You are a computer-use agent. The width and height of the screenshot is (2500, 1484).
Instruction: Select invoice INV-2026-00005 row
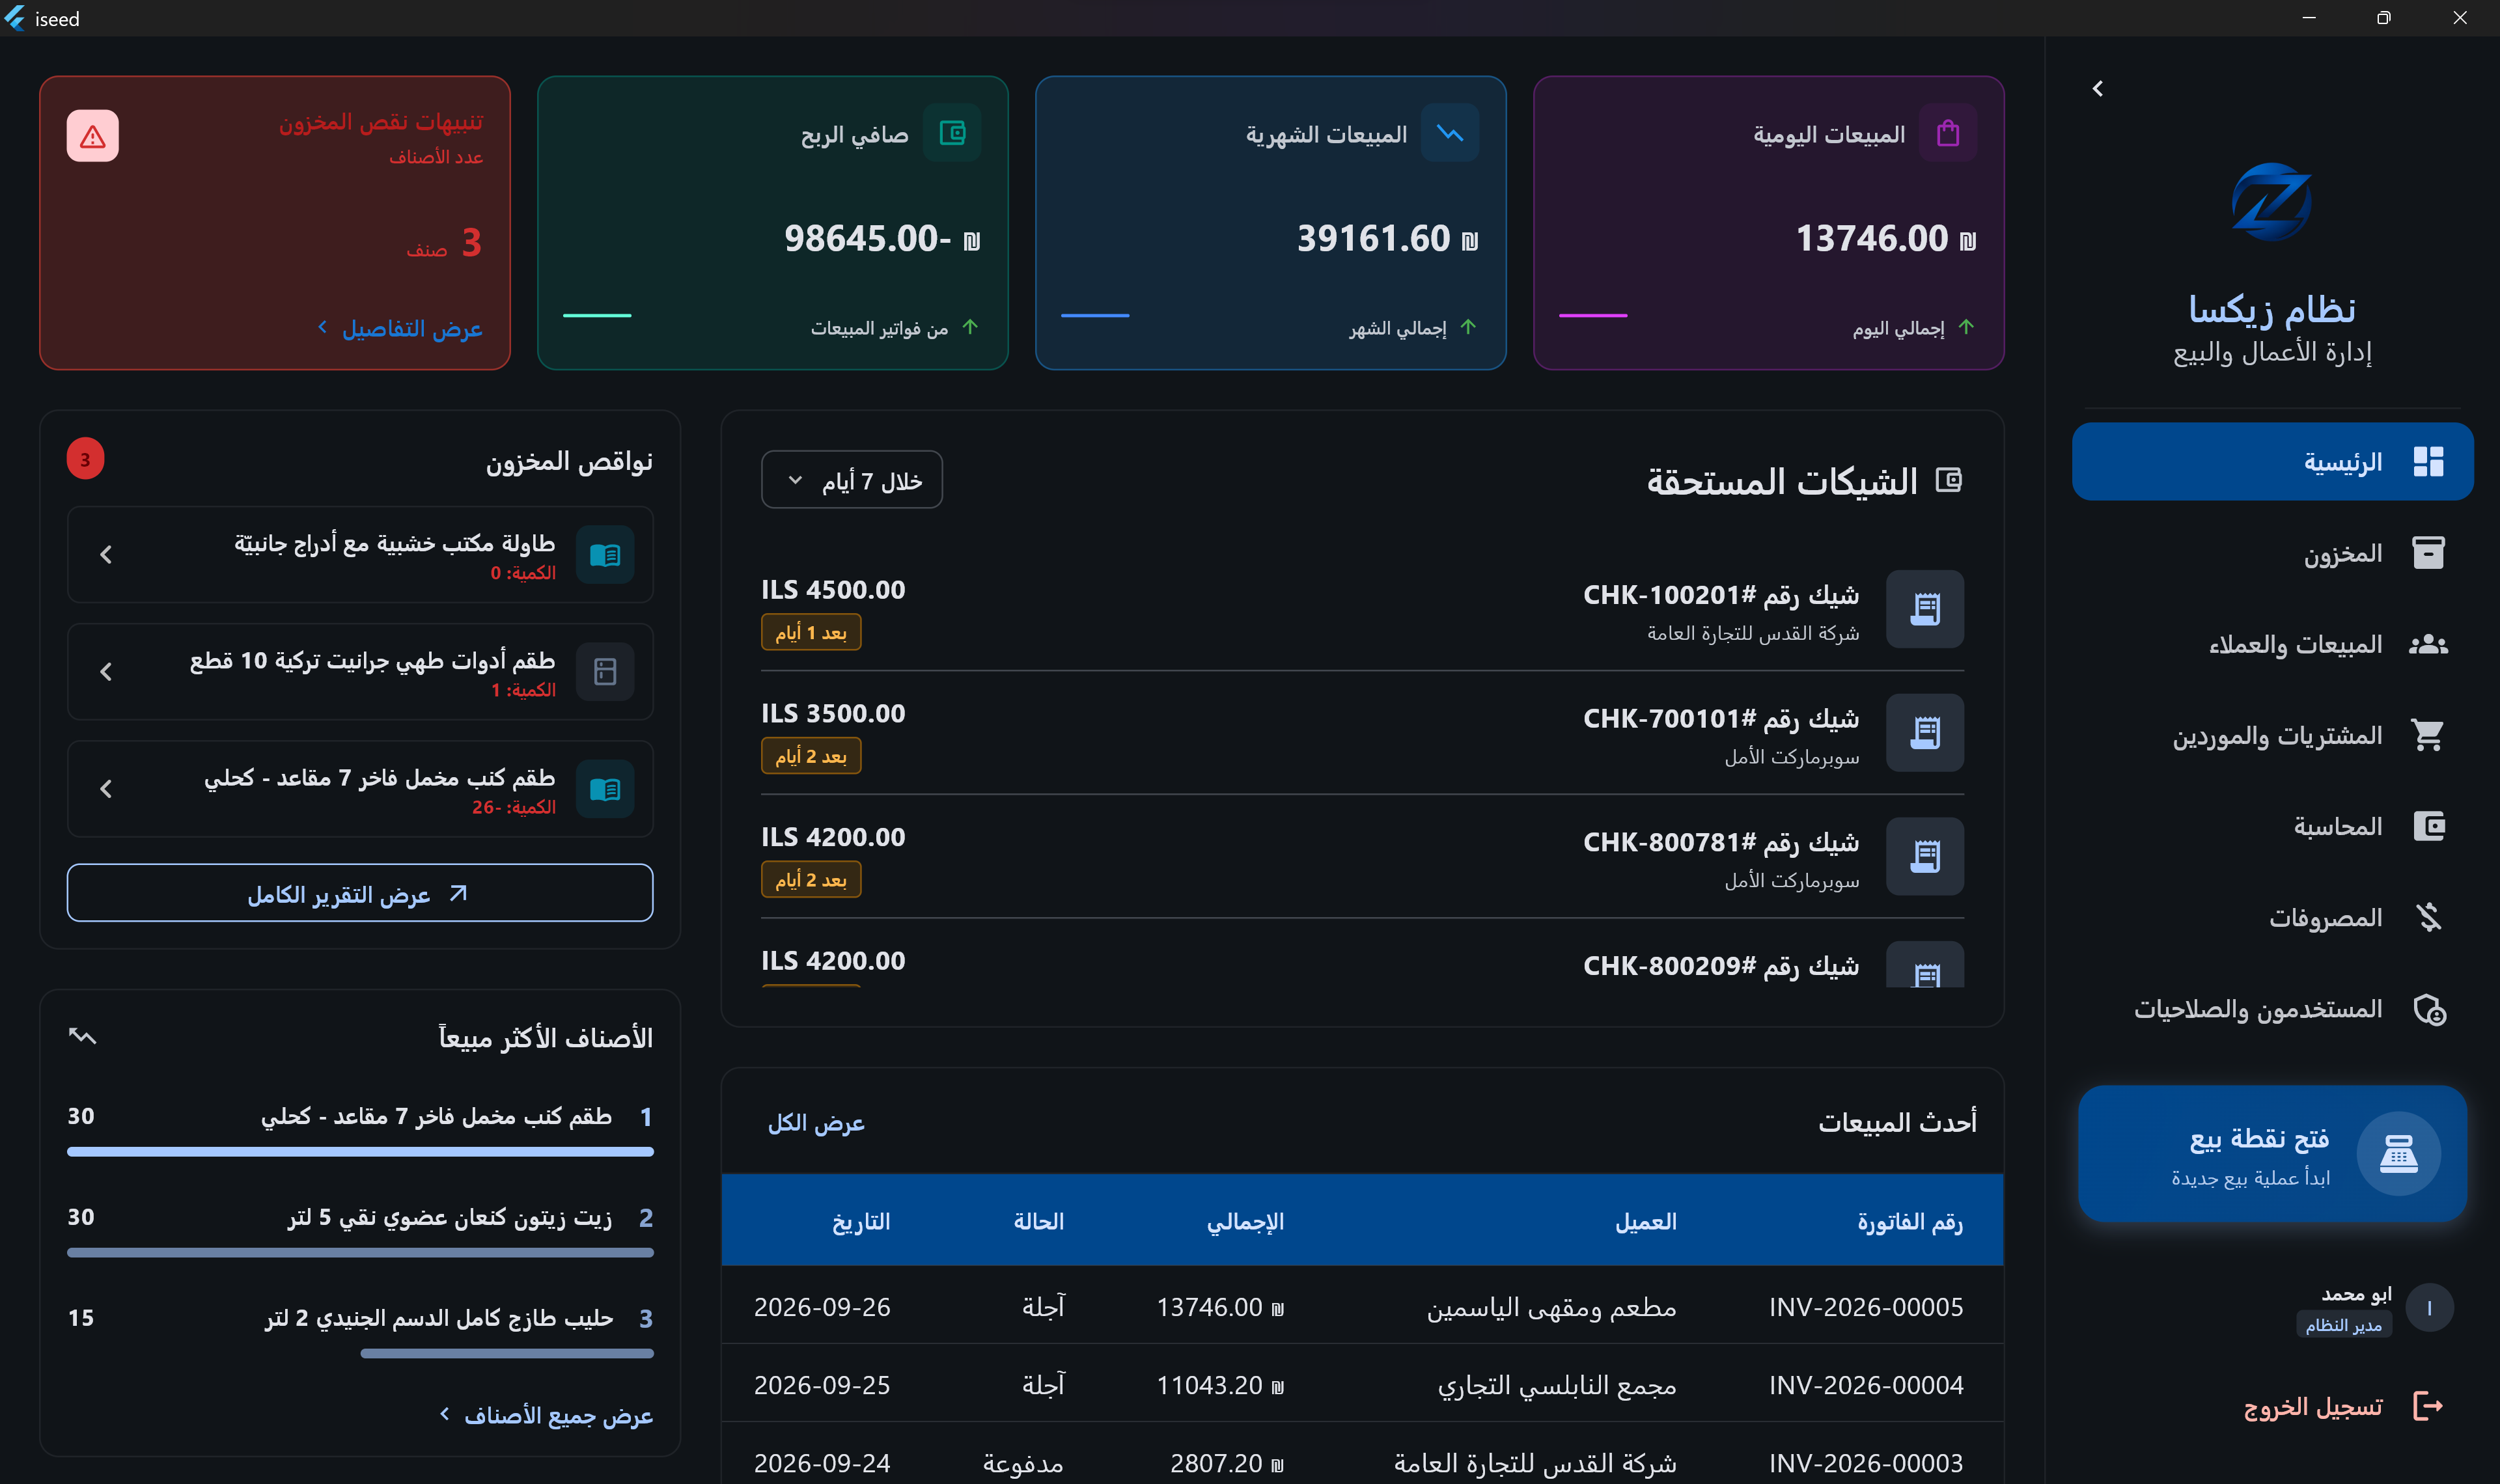pos(1362,1306)
